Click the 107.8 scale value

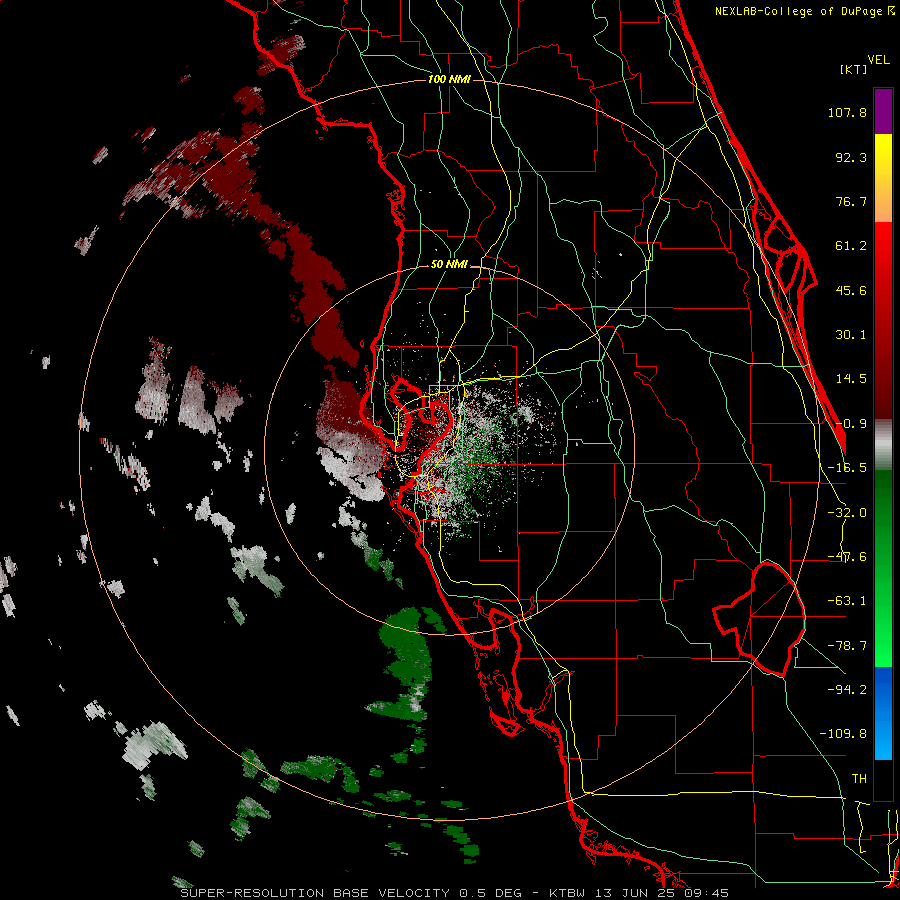coord(847,112)
